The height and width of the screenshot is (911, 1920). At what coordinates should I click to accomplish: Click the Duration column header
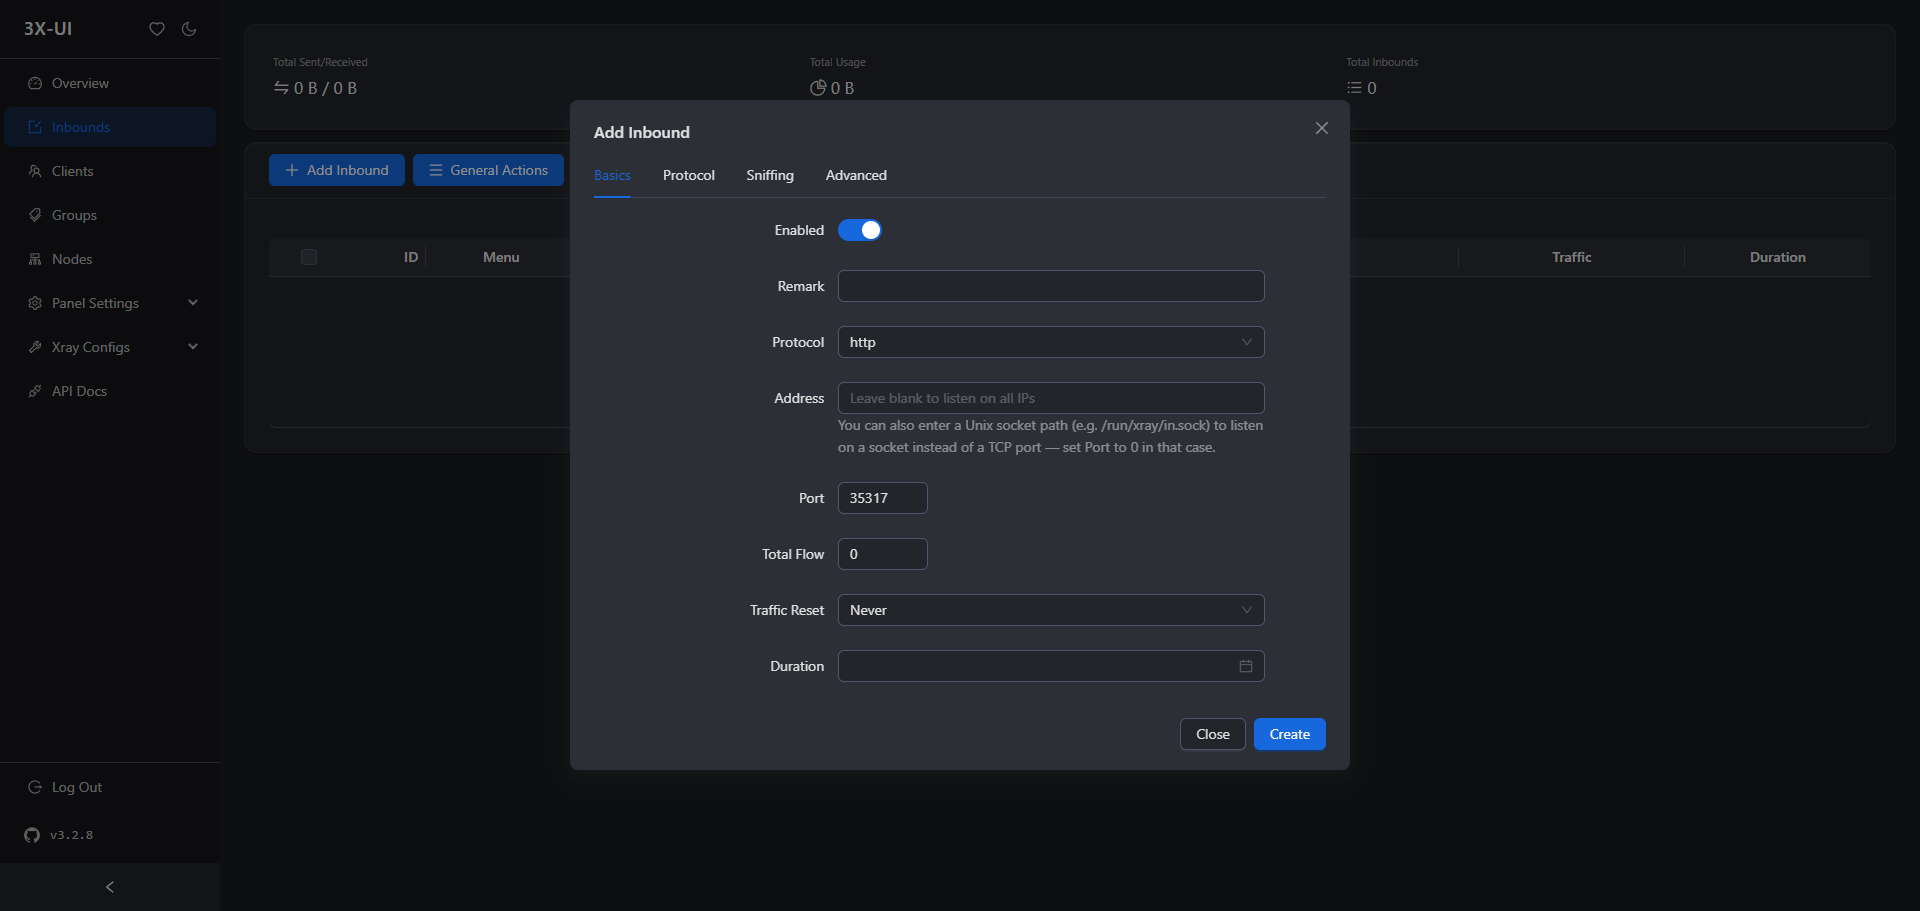1778,257
